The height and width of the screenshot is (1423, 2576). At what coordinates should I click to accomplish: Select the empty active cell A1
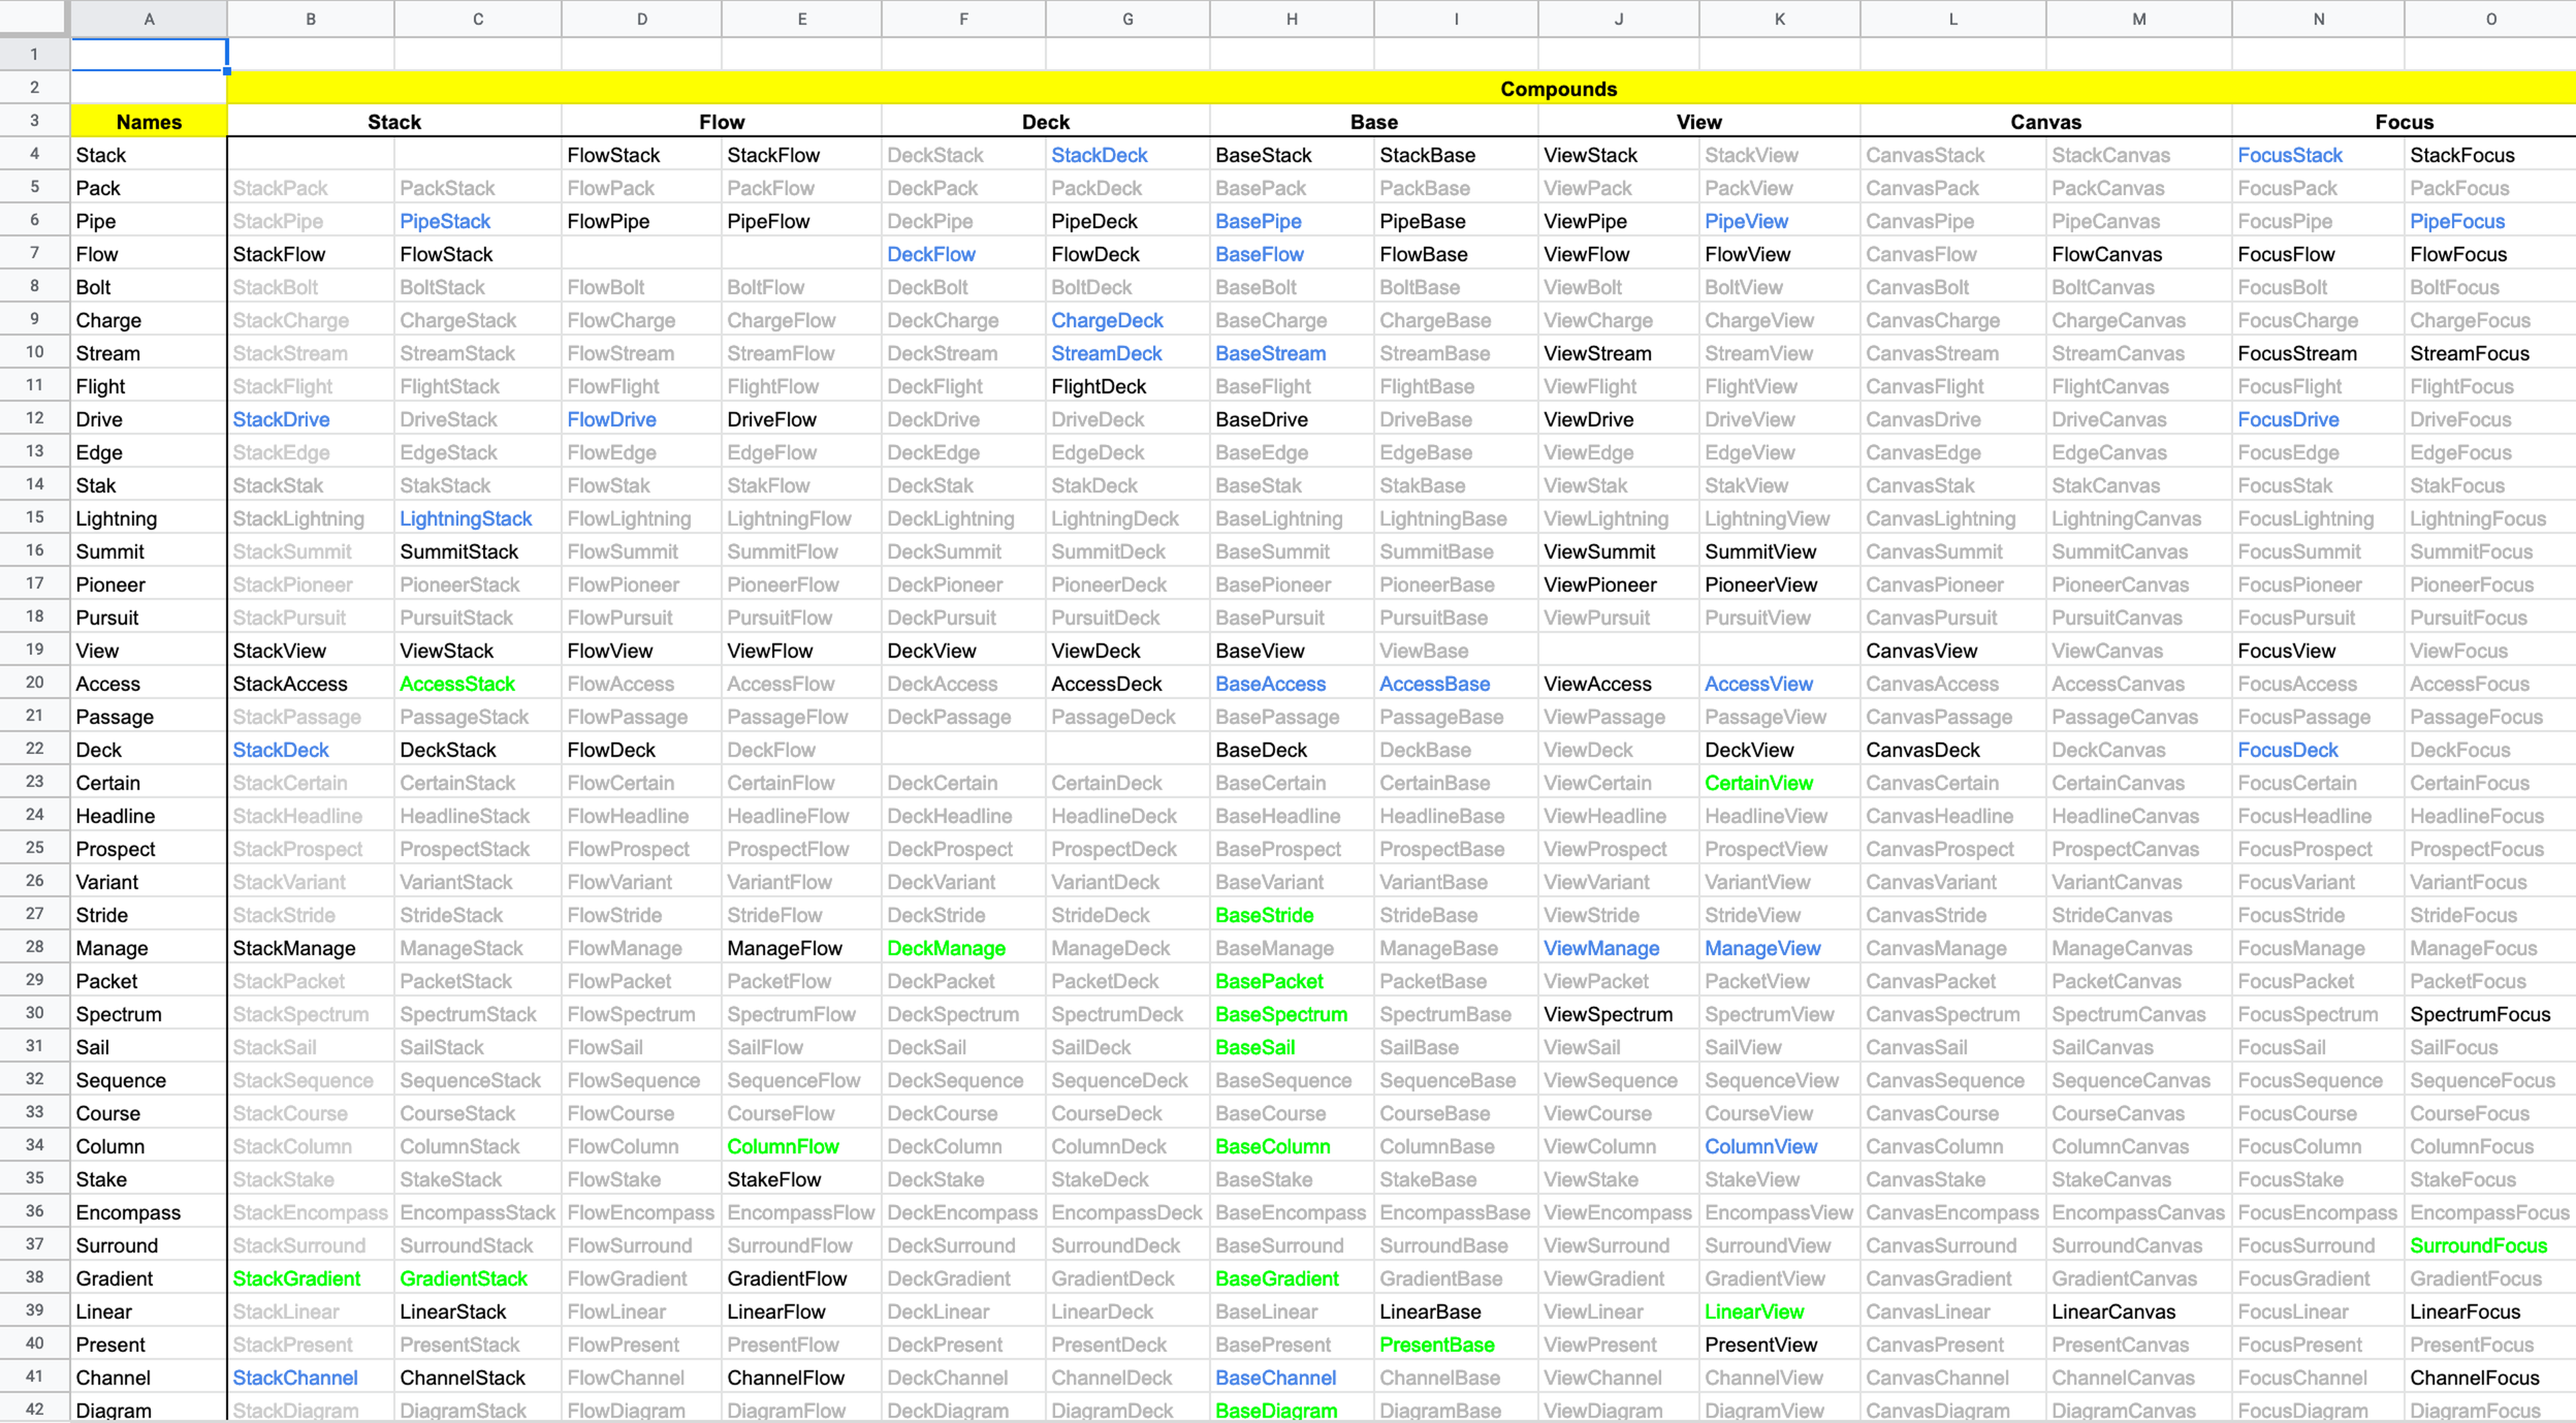pyautogui.click(x=149, y=55)
